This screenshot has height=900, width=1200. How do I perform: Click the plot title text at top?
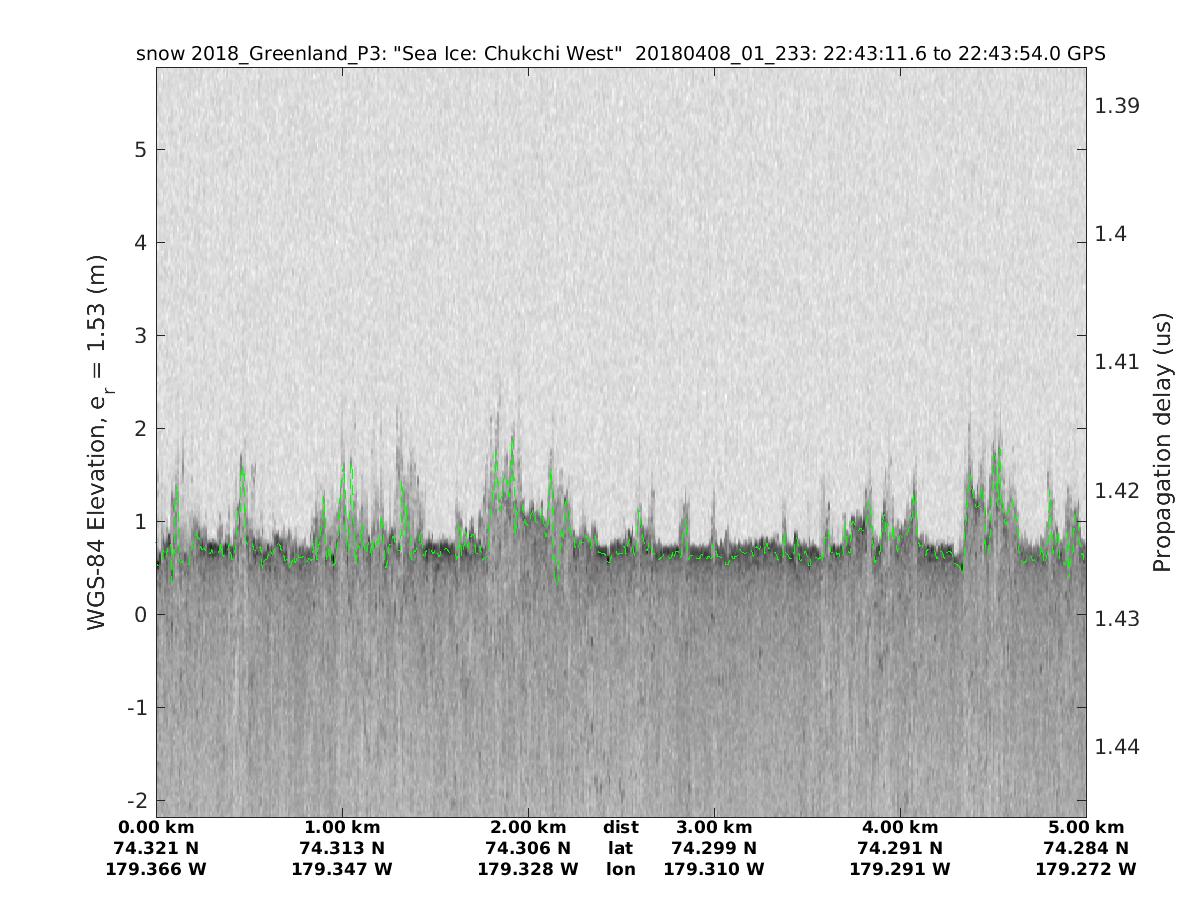tap(620, 54)
